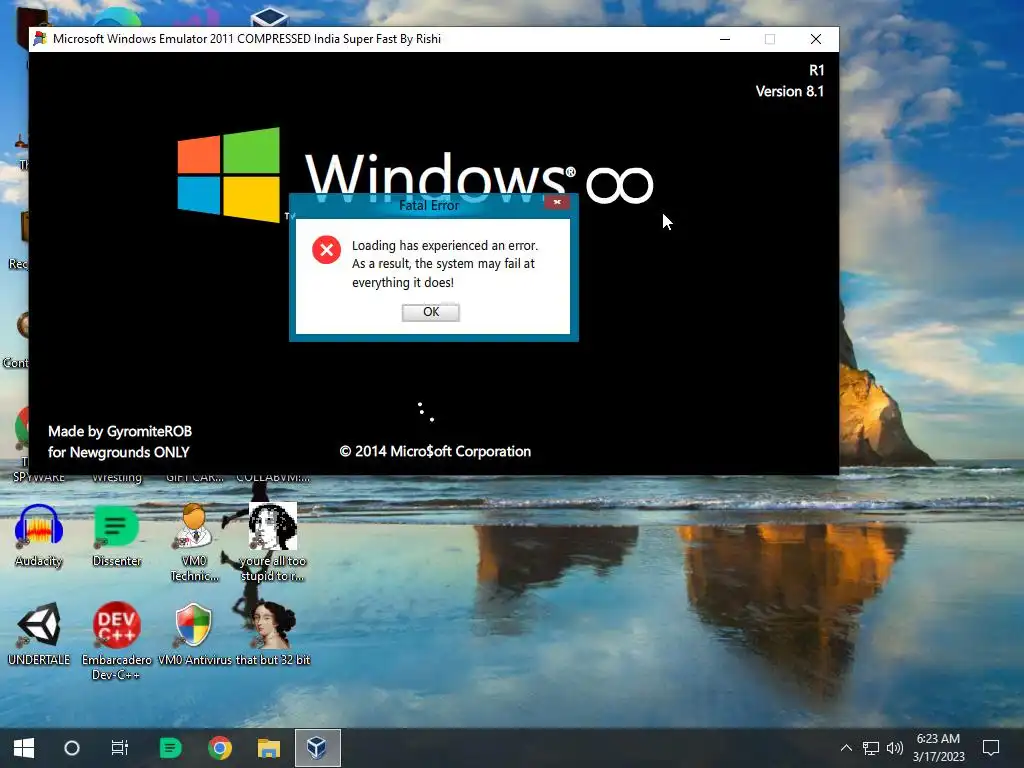
Task: Open Task View on taskbar
Action: pos(120,748)
